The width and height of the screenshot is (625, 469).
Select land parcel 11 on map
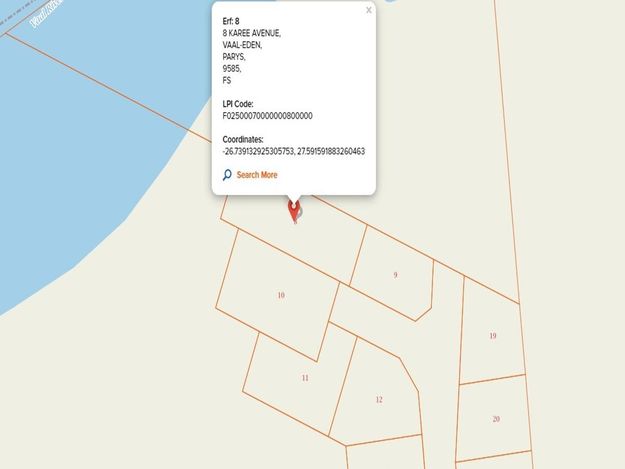tap(305, 378)
